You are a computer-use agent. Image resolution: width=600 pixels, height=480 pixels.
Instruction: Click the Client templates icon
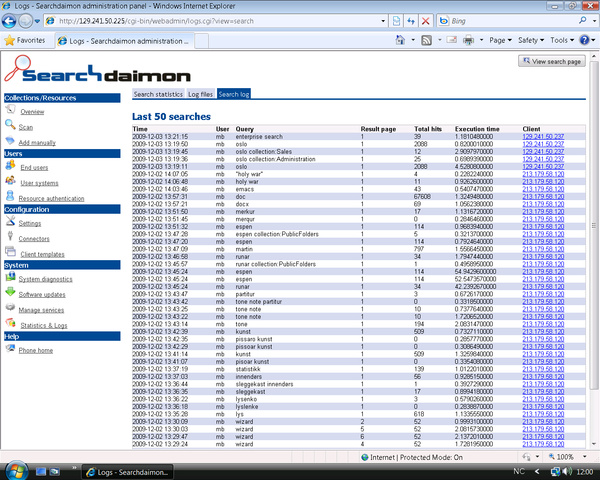pos(10,251)
